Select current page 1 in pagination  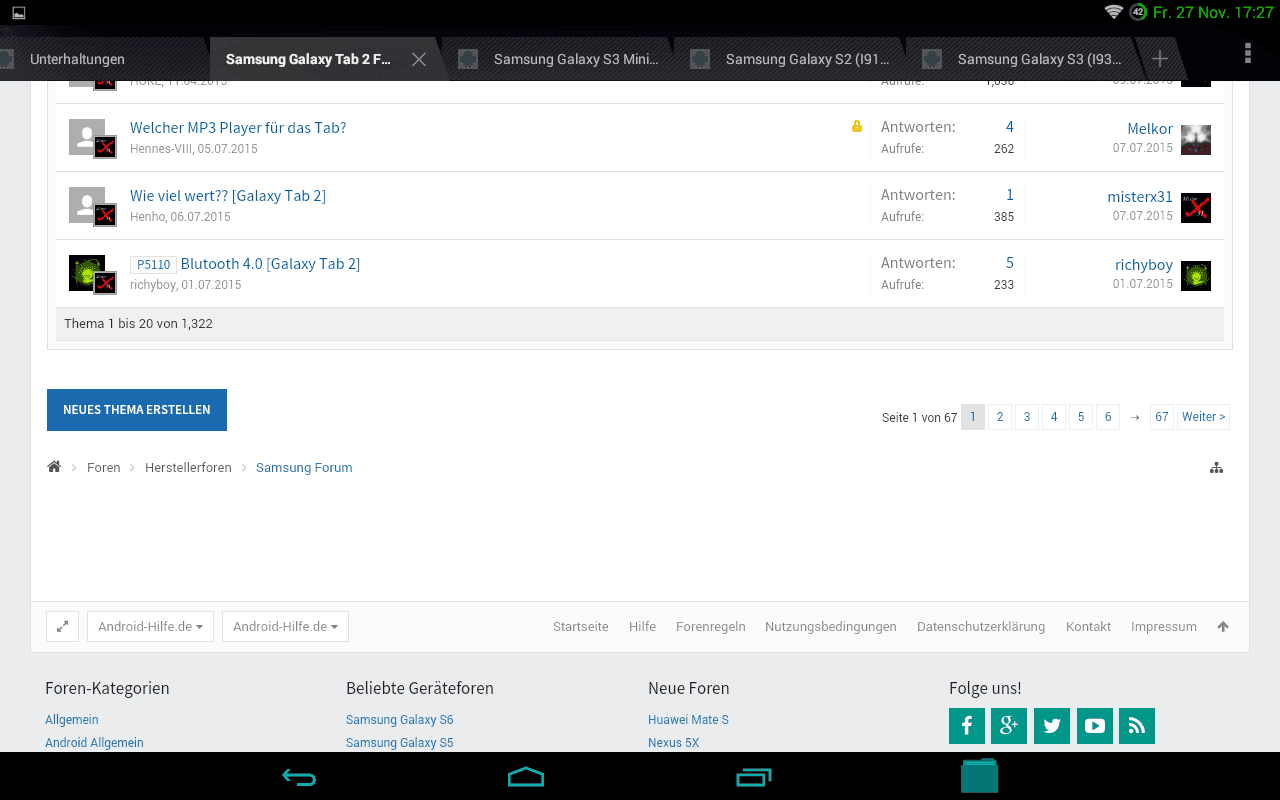tap(973, 417)
